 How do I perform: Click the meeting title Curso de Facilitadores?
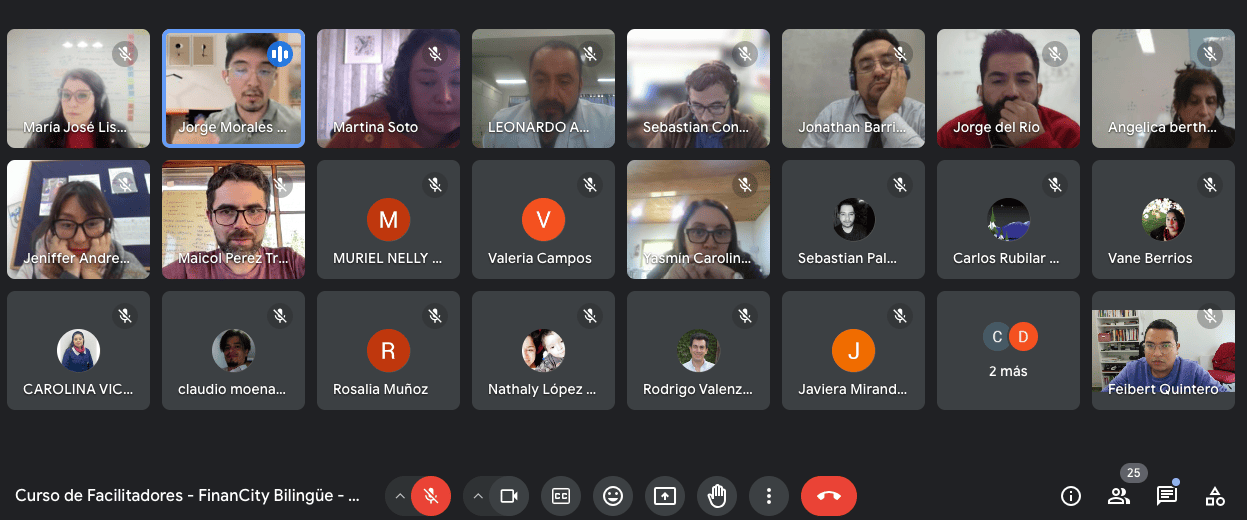[x=187, y=495]
